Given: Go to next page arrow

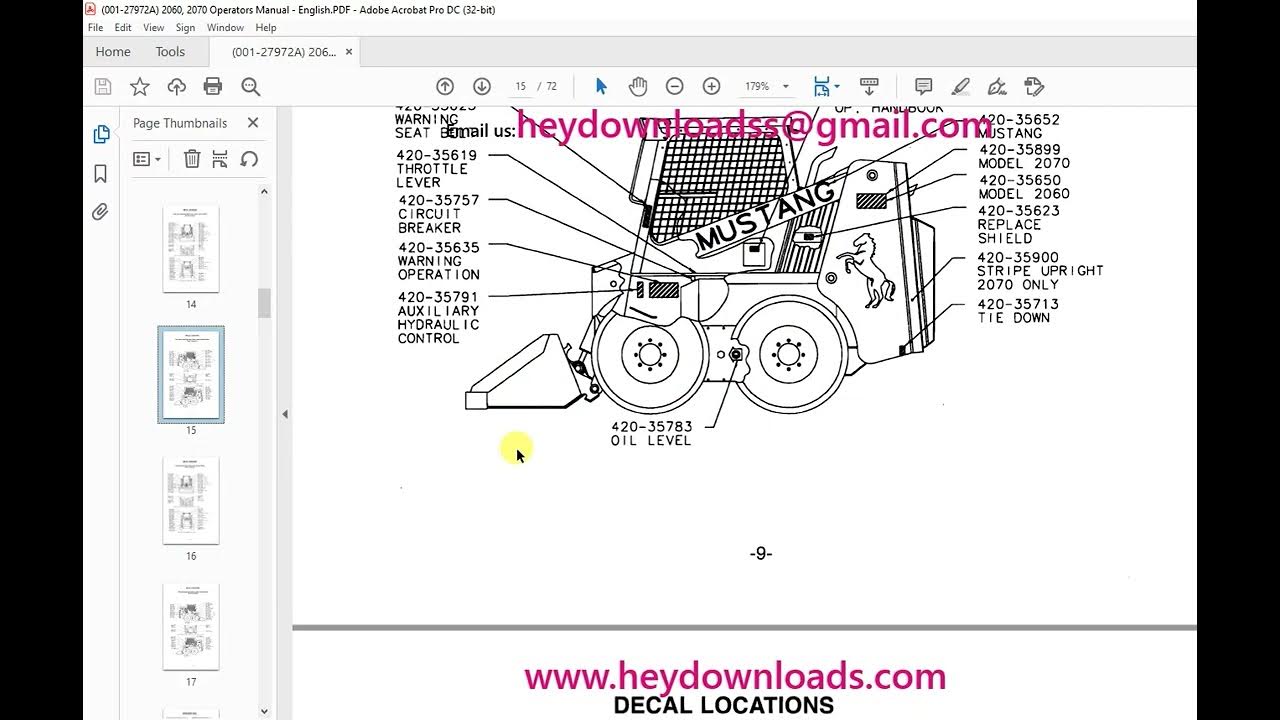Looking at the screenshot, I should [x=482, y=87].
